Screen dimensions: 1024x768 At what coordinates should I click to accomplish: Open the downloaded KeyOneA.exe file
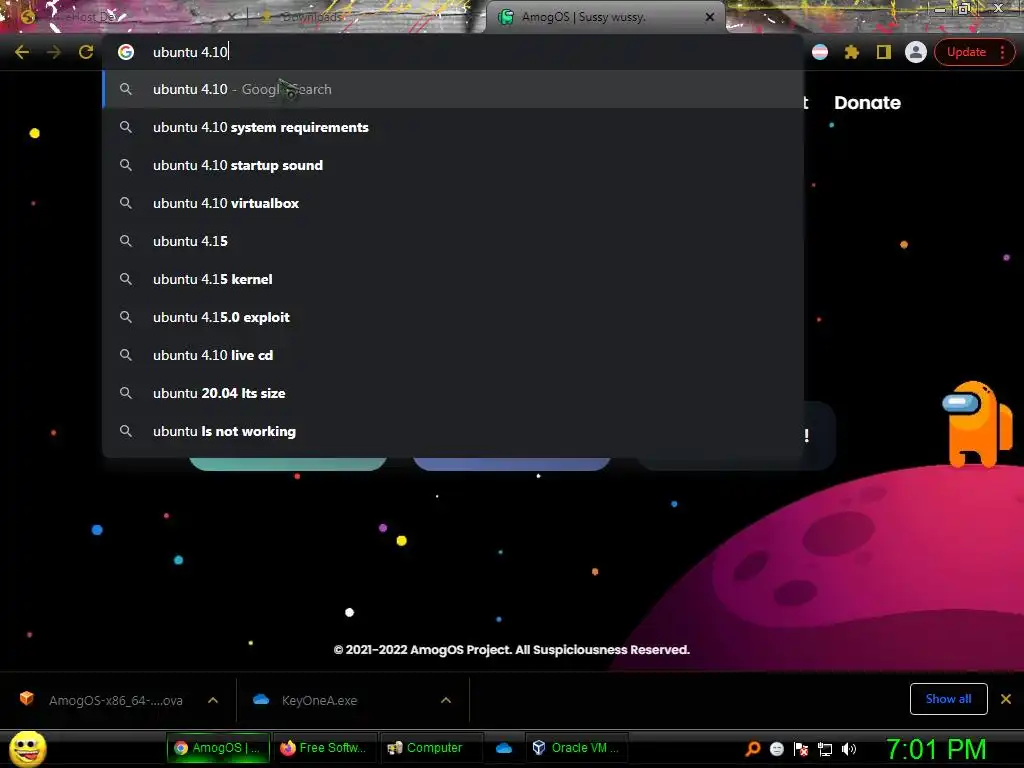pos(319,700)
